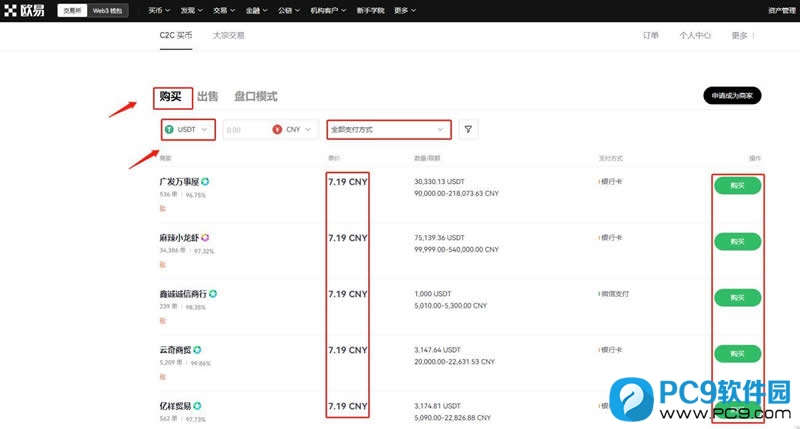Click orange tag under 麻辣小龙虾
Image resolution: width=800 pixels, height=429 pixels.
(x=163, y=264)
